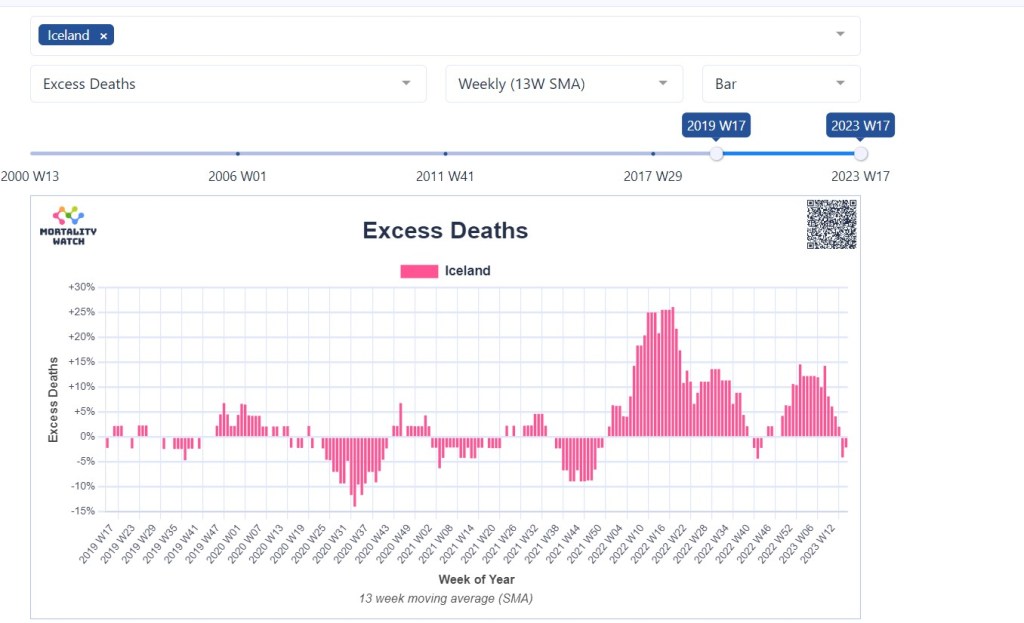Viewport: 1024px width, 623px height.
Task: Click the Excess Deaths chart title
Action: (445, 231)
